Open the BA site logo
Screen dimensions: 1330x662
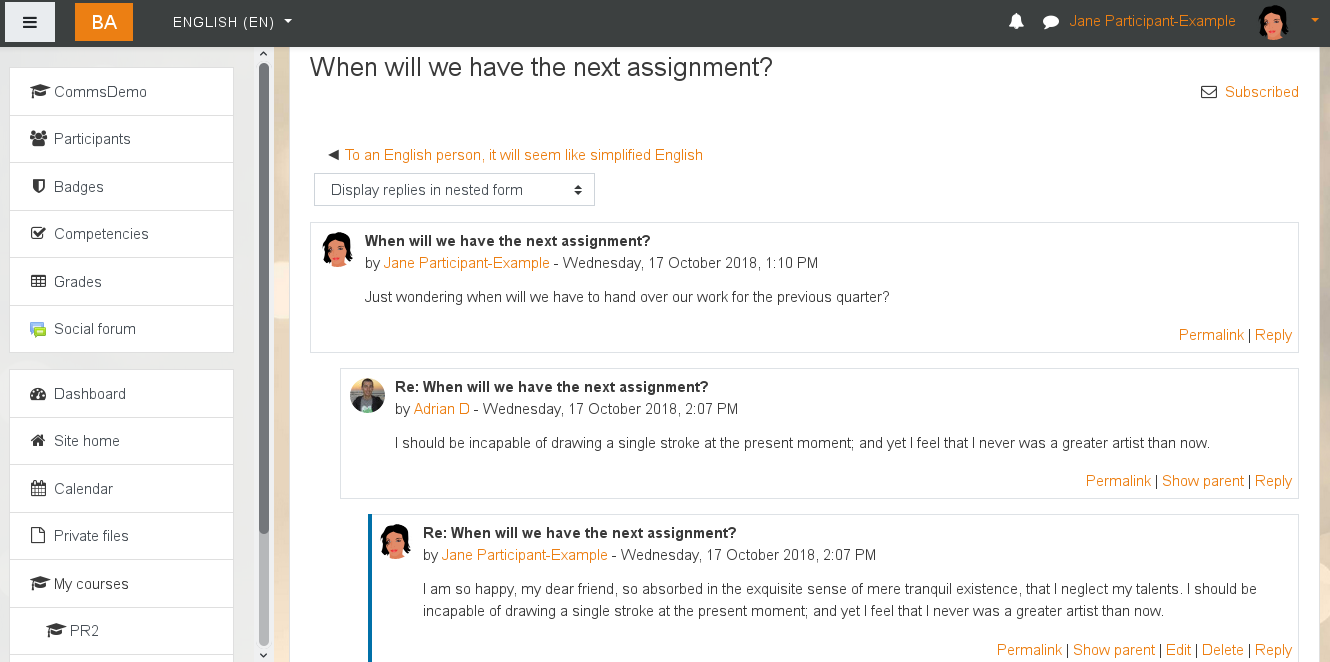(x=104, y=21)
